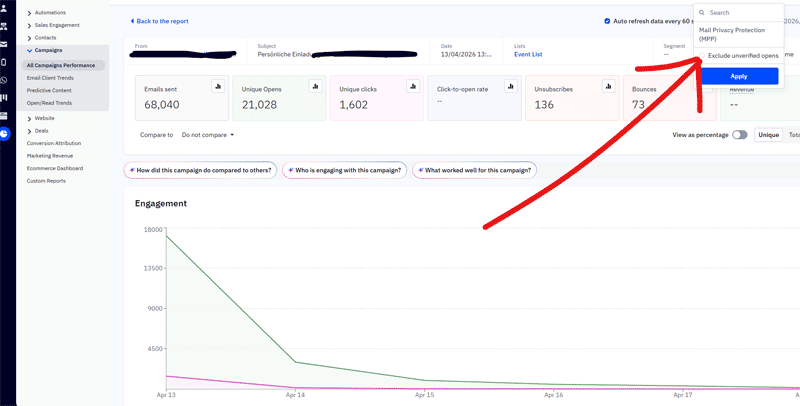
Task: Open Email Client Trends report
Action: (50, 78)
